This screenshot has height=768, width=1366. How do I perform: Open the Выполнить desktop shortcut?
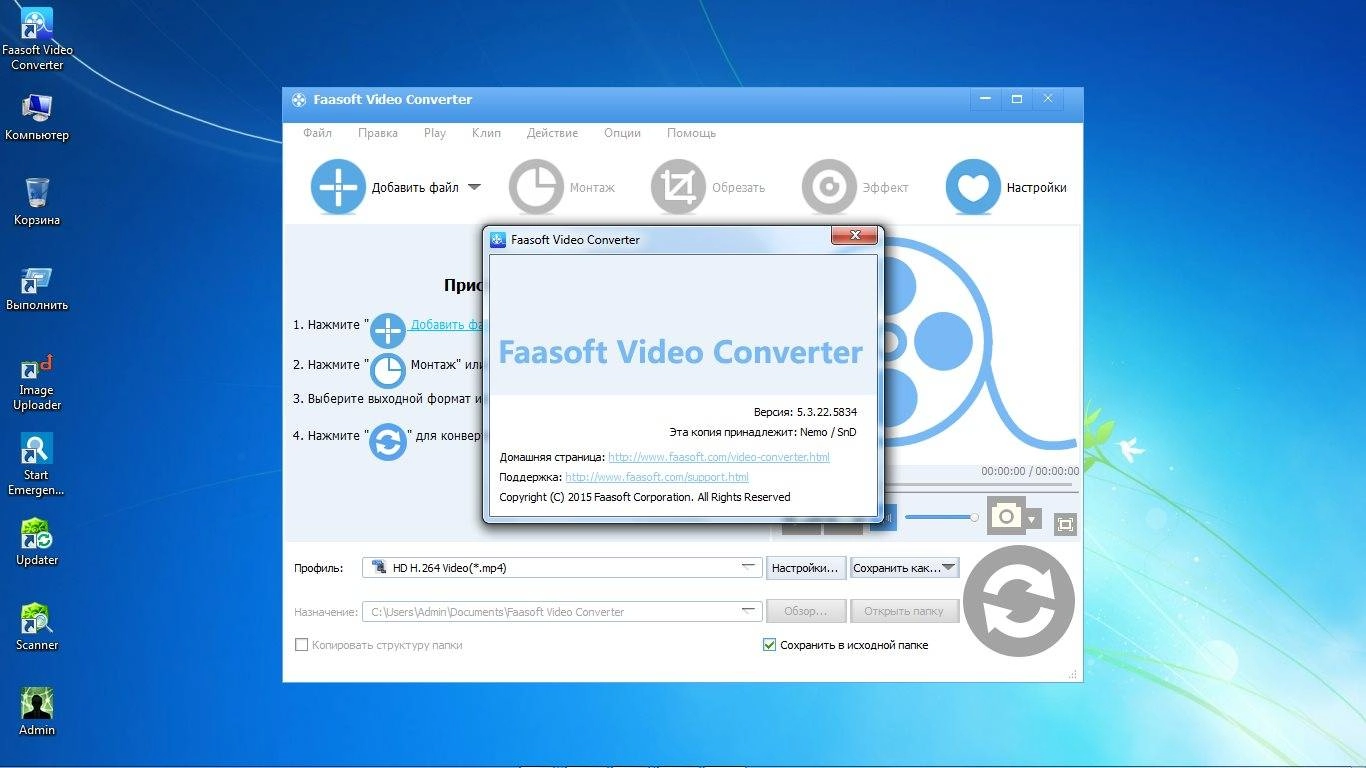[37, 288]
